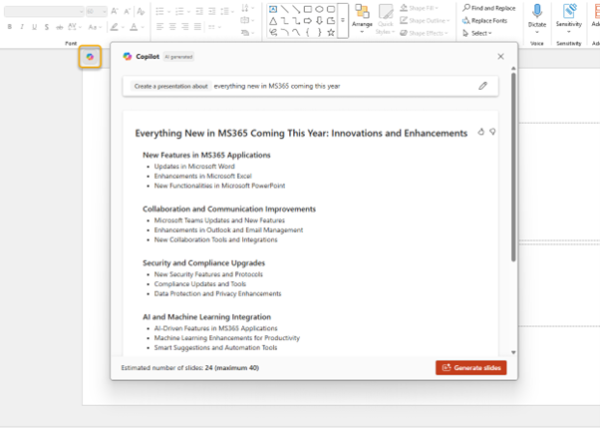Viewport: 600px width, 428px height.
Task: Open the Align Text dropdown
Action: pos(247,20)
